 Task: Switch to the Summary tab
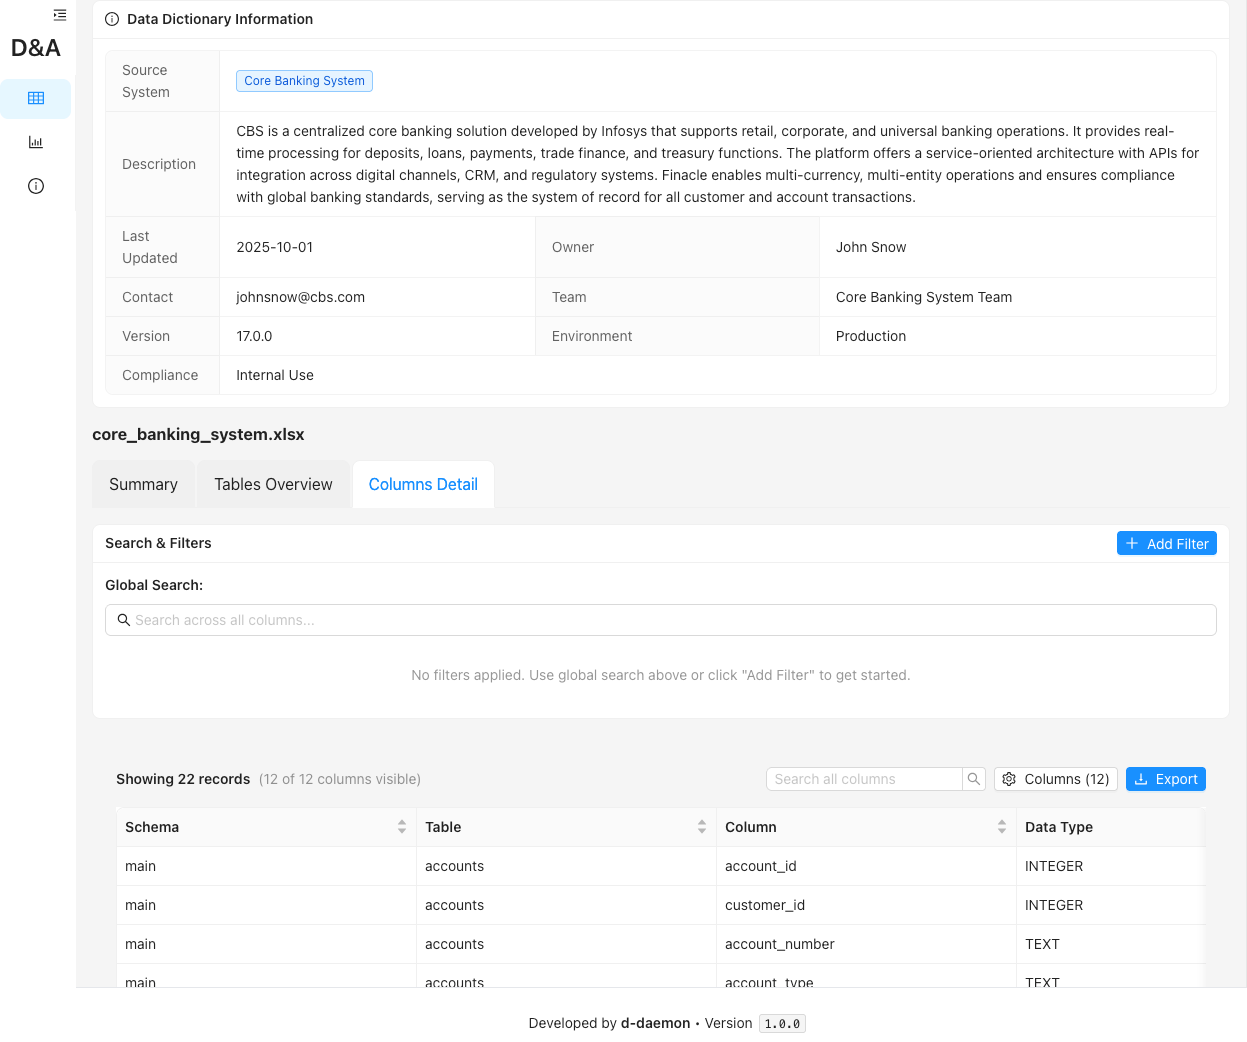pyautogui.click(x=143, y=484)
